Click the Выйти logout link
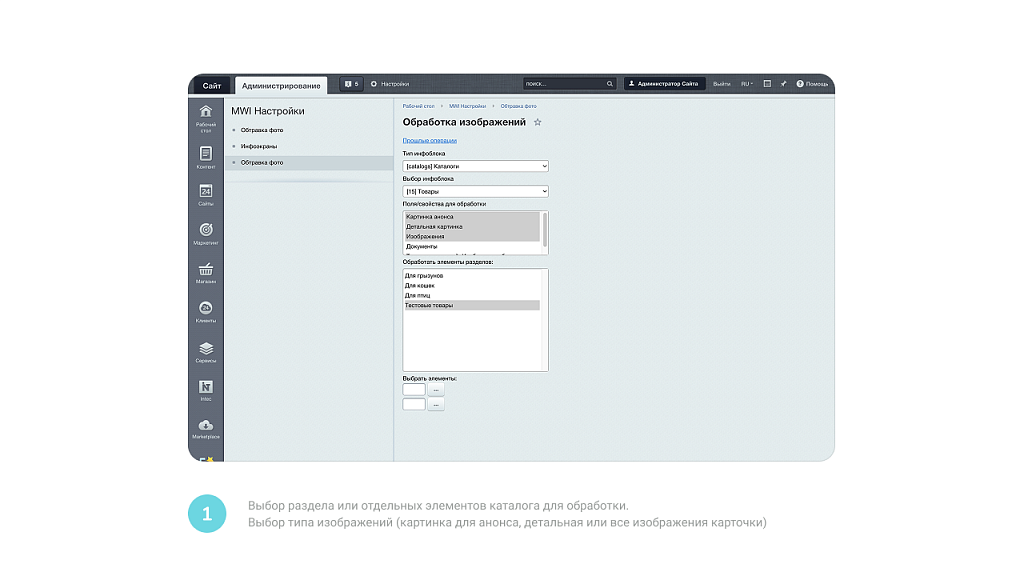Image resolution: width=1024 pixels, height=576 pixels. click(721, 84)
